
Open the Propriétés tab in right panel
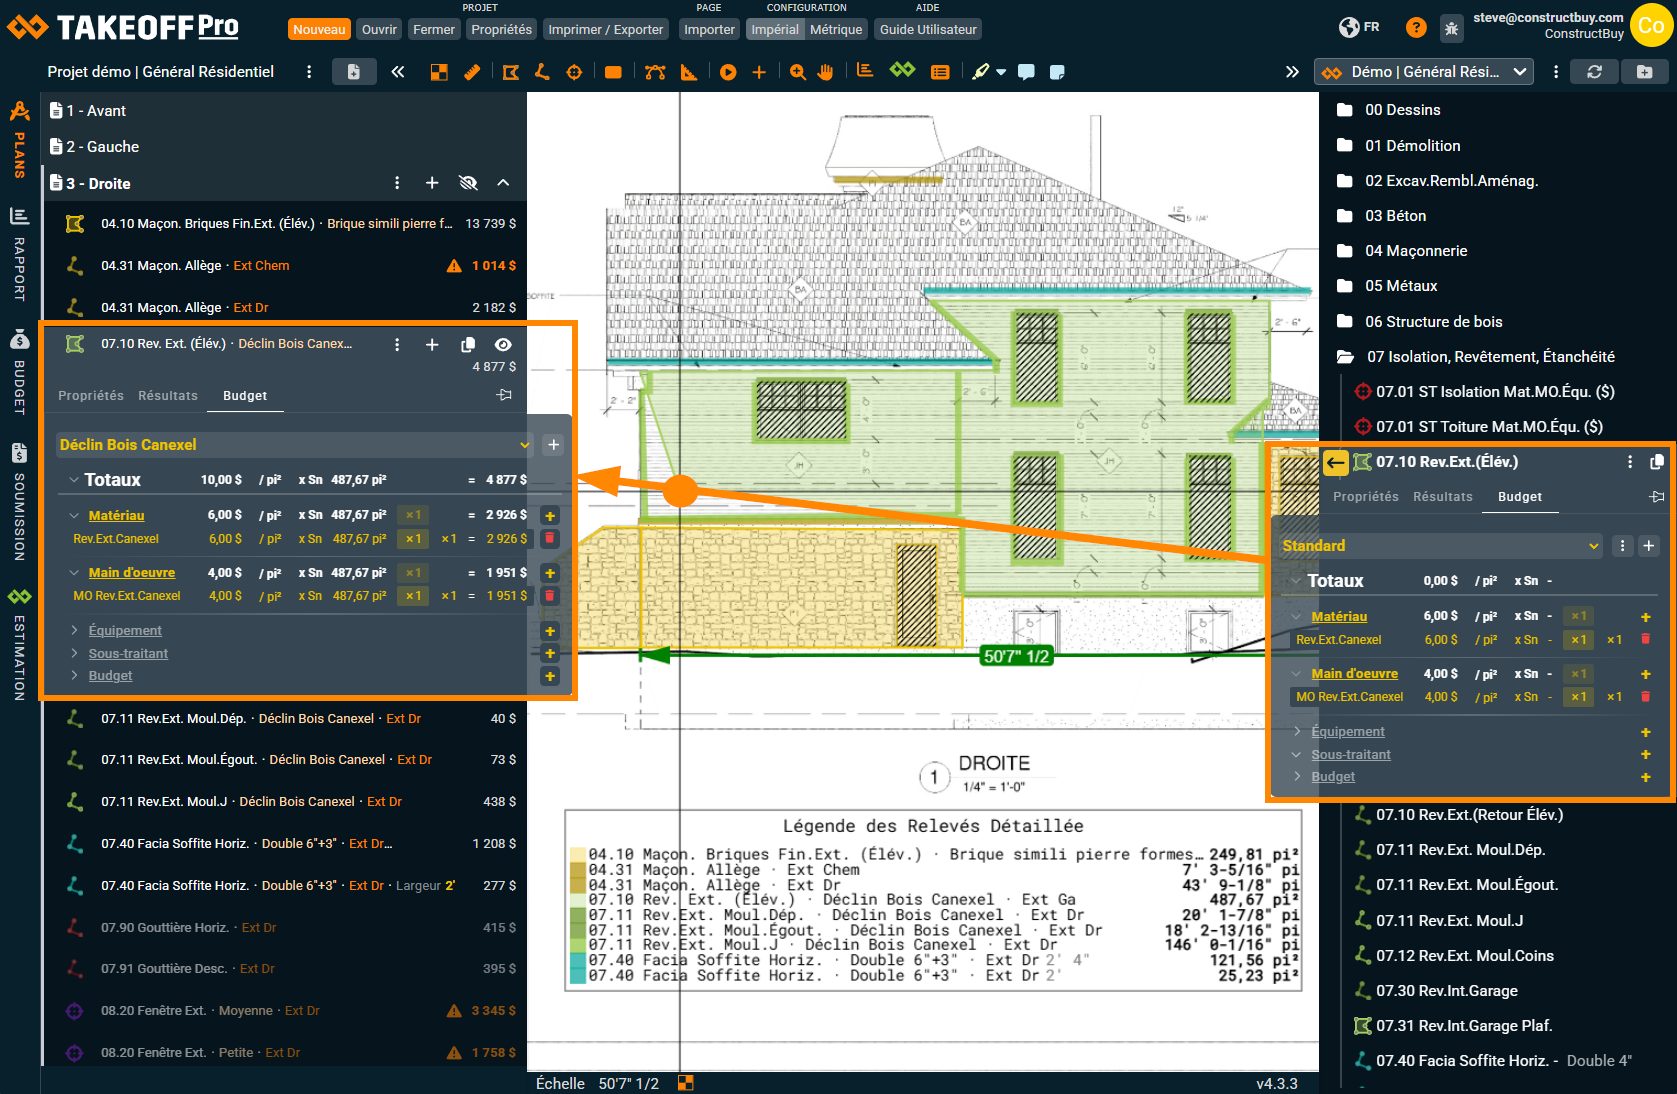pyautogui.click(x=1365, y=497)
